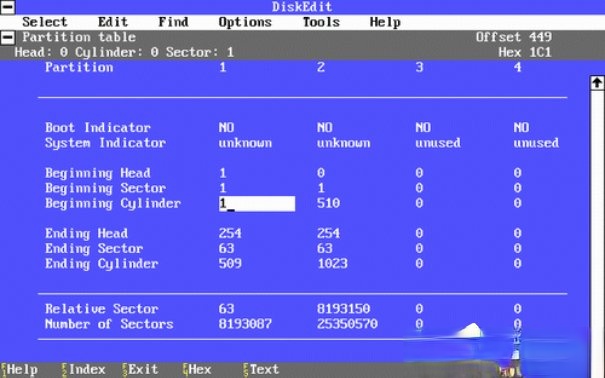Click the Beginning Cylinder row label
Image resolution: width=605 pixels, height=378 pixels.
pyautogui.click(x=113, y=204)
